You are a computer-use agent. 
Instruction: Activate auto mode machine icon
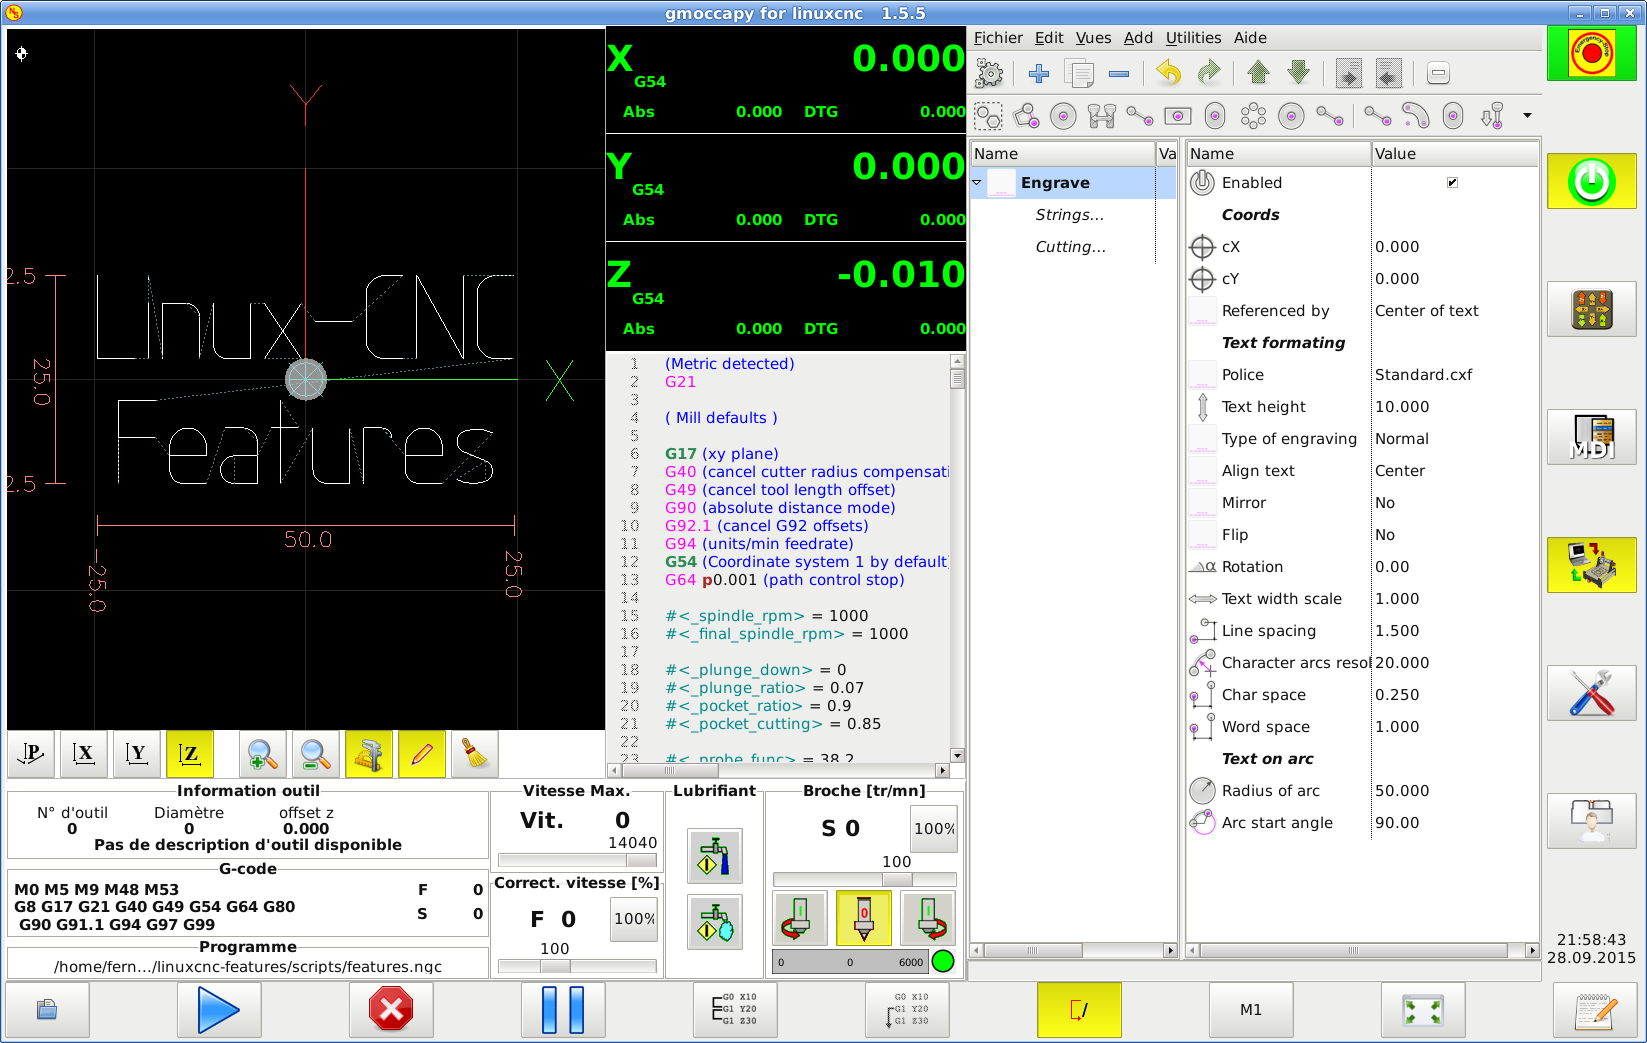[x=1591, y=565]
